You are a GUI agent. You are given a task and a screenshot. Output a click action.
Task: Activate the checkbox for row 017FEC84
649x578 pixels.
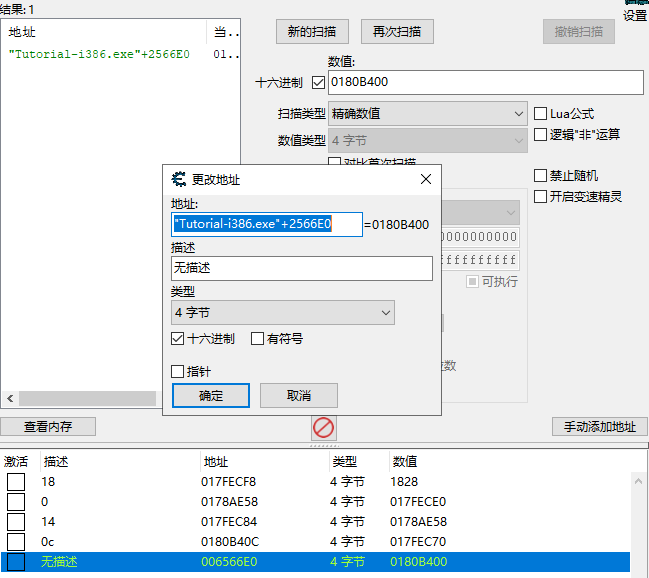pos(16,522)
